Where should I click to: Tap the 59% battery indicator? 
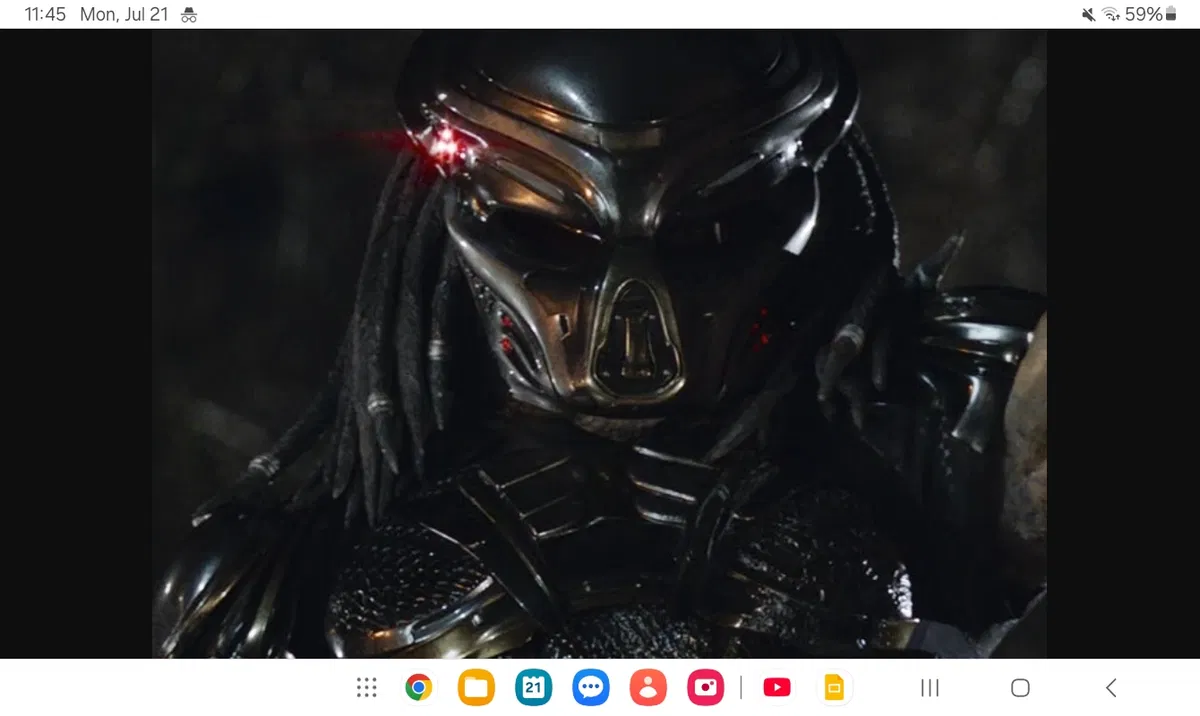[1151, 15]
